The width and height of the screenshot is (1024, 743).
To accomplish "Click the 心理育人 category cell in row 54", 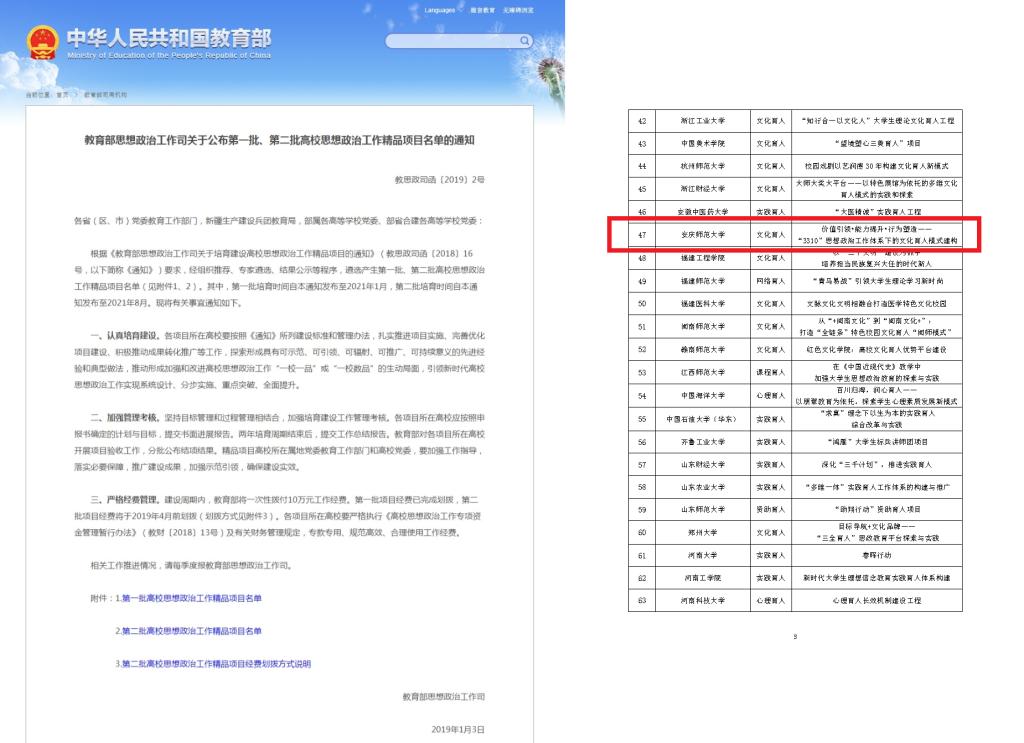I will point(771,396).
